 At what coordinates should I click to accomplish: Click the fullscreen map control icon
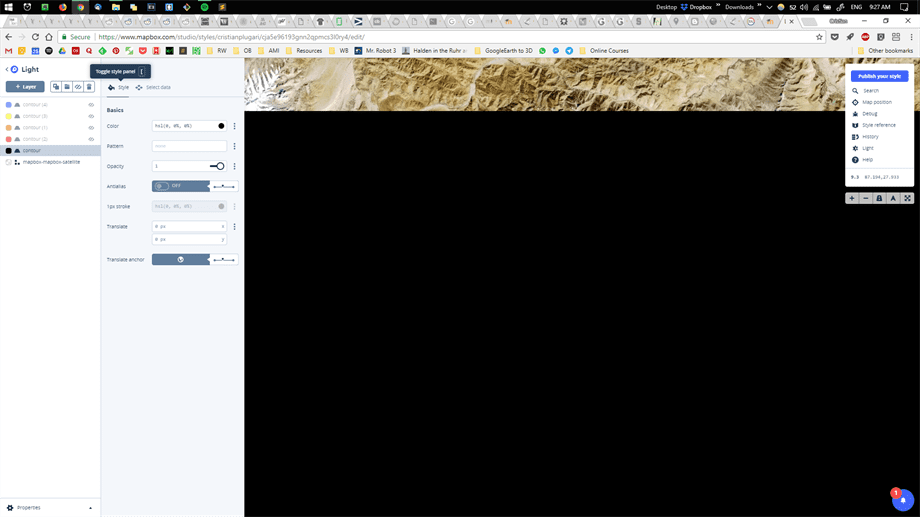click(907, 198)
